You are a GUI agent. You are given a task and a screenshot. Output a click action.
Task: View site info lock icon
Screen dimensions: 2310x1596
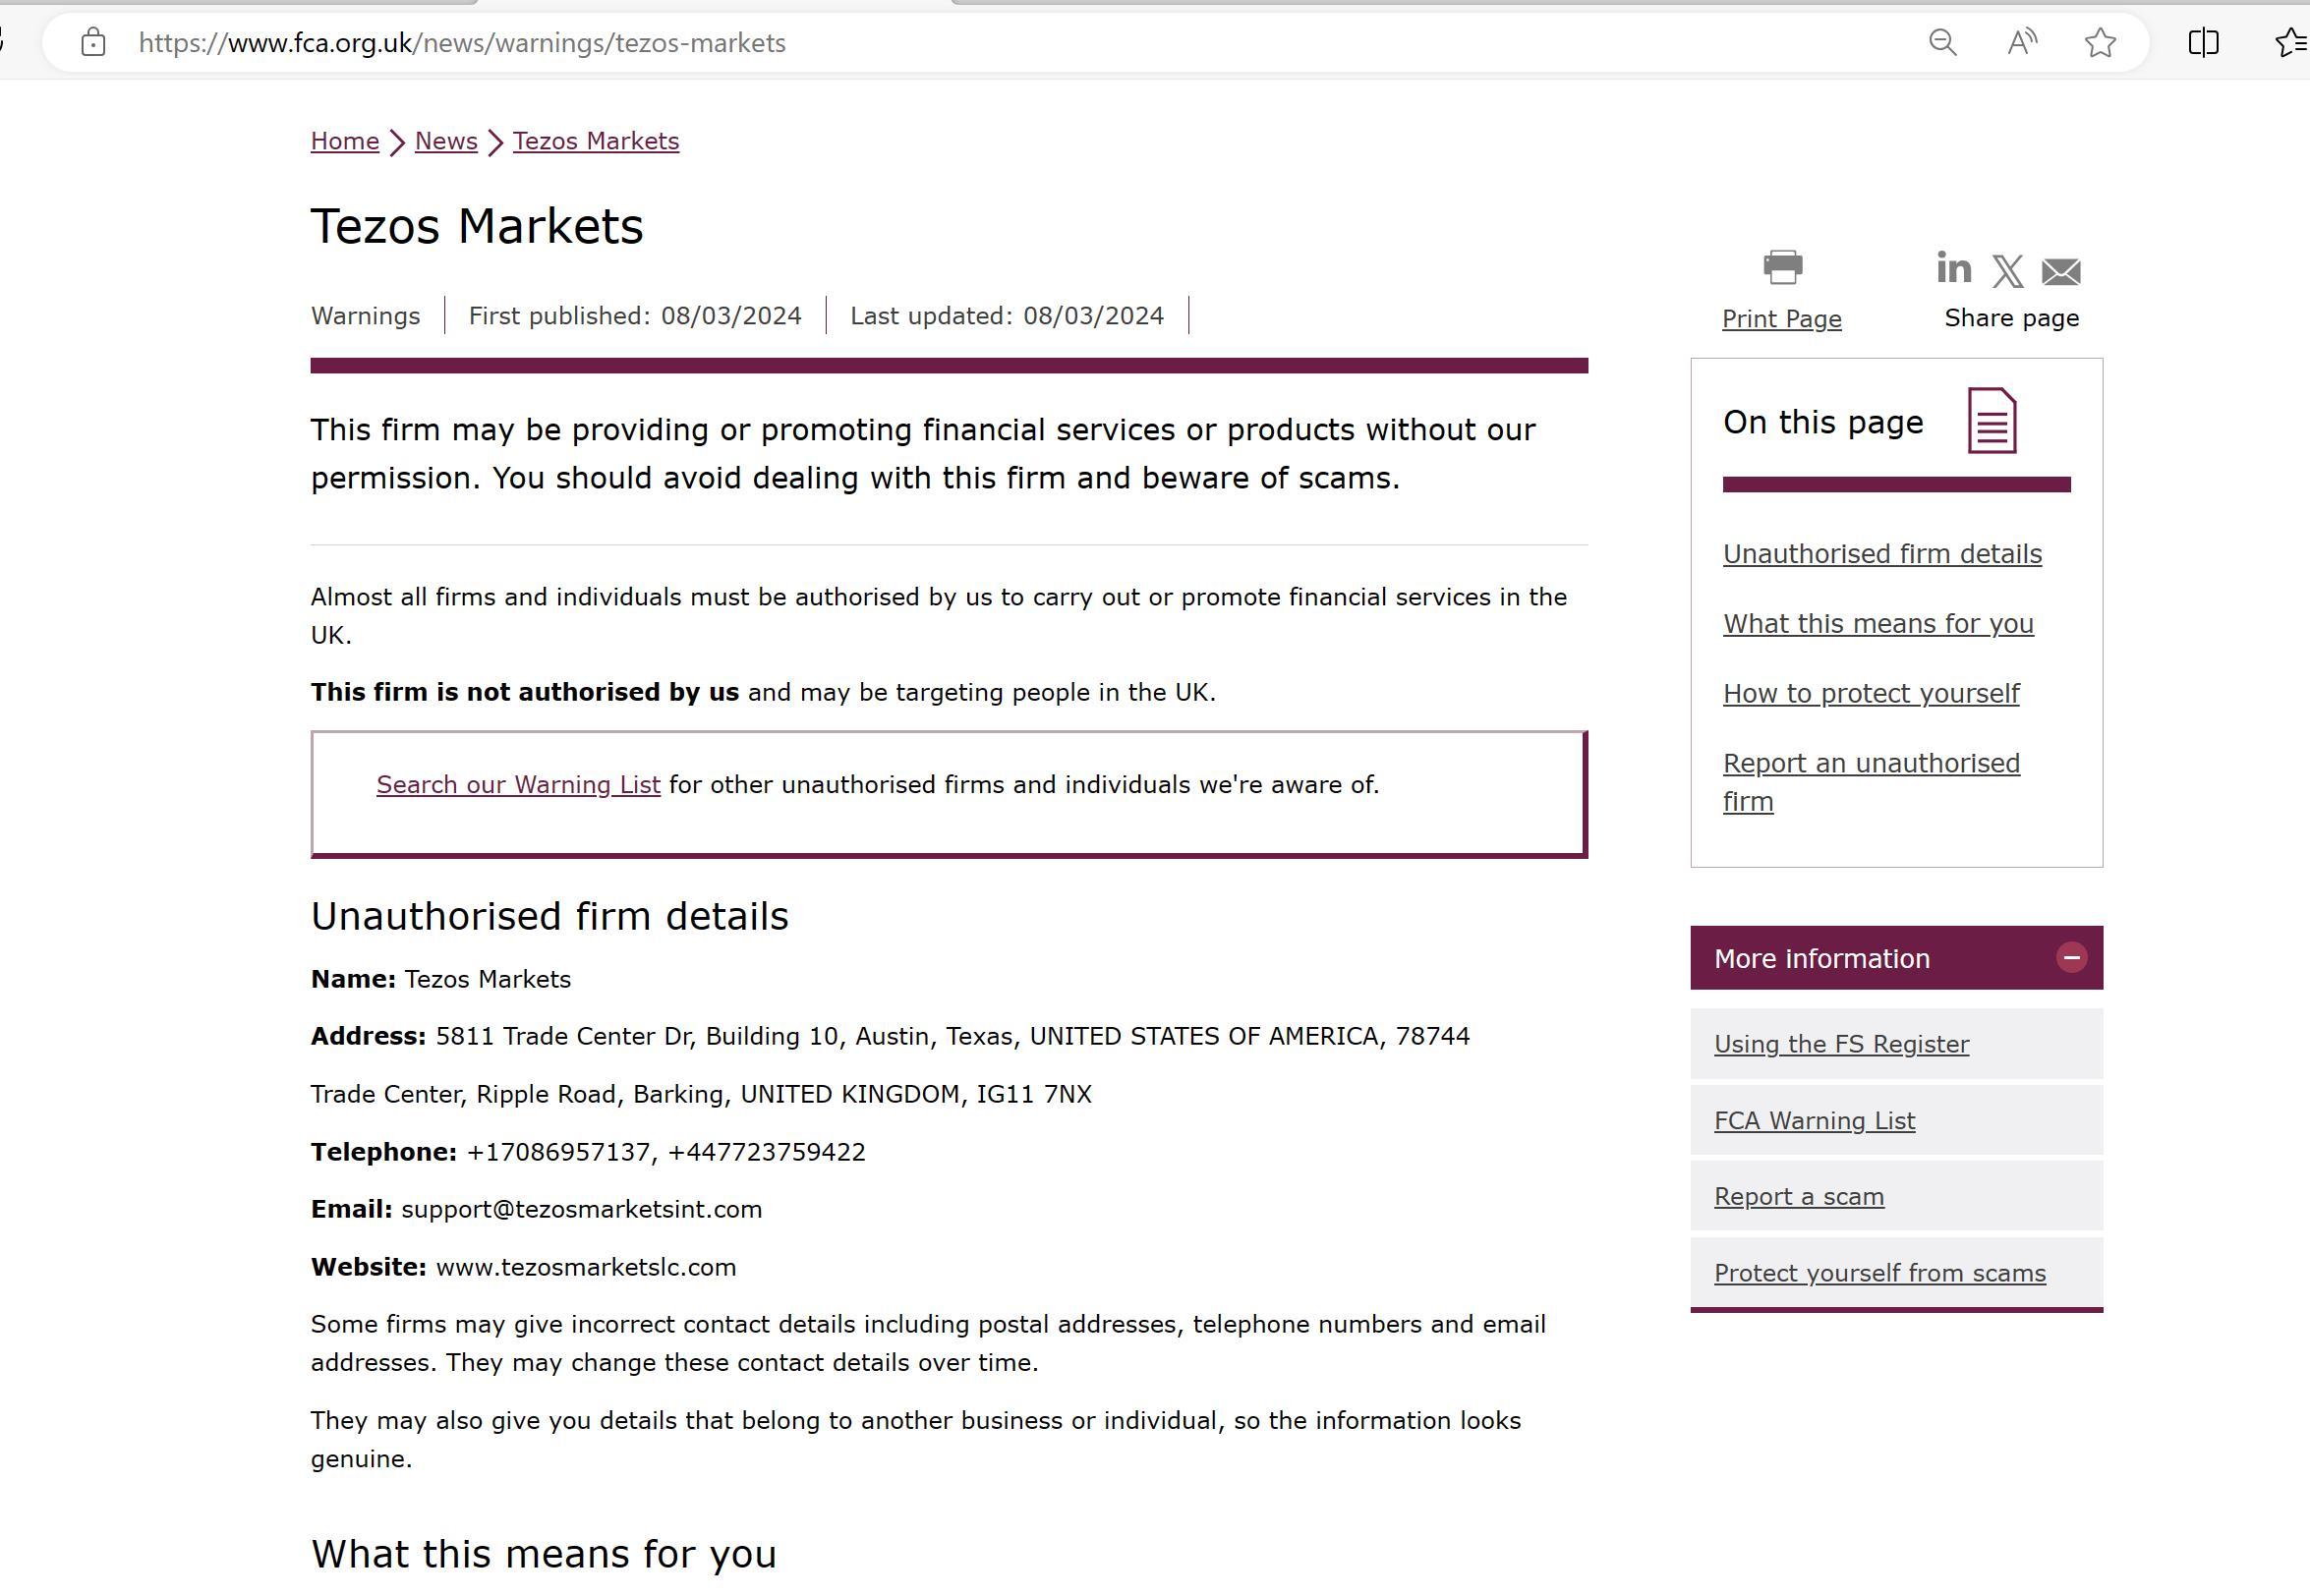[x=93, y=42]
